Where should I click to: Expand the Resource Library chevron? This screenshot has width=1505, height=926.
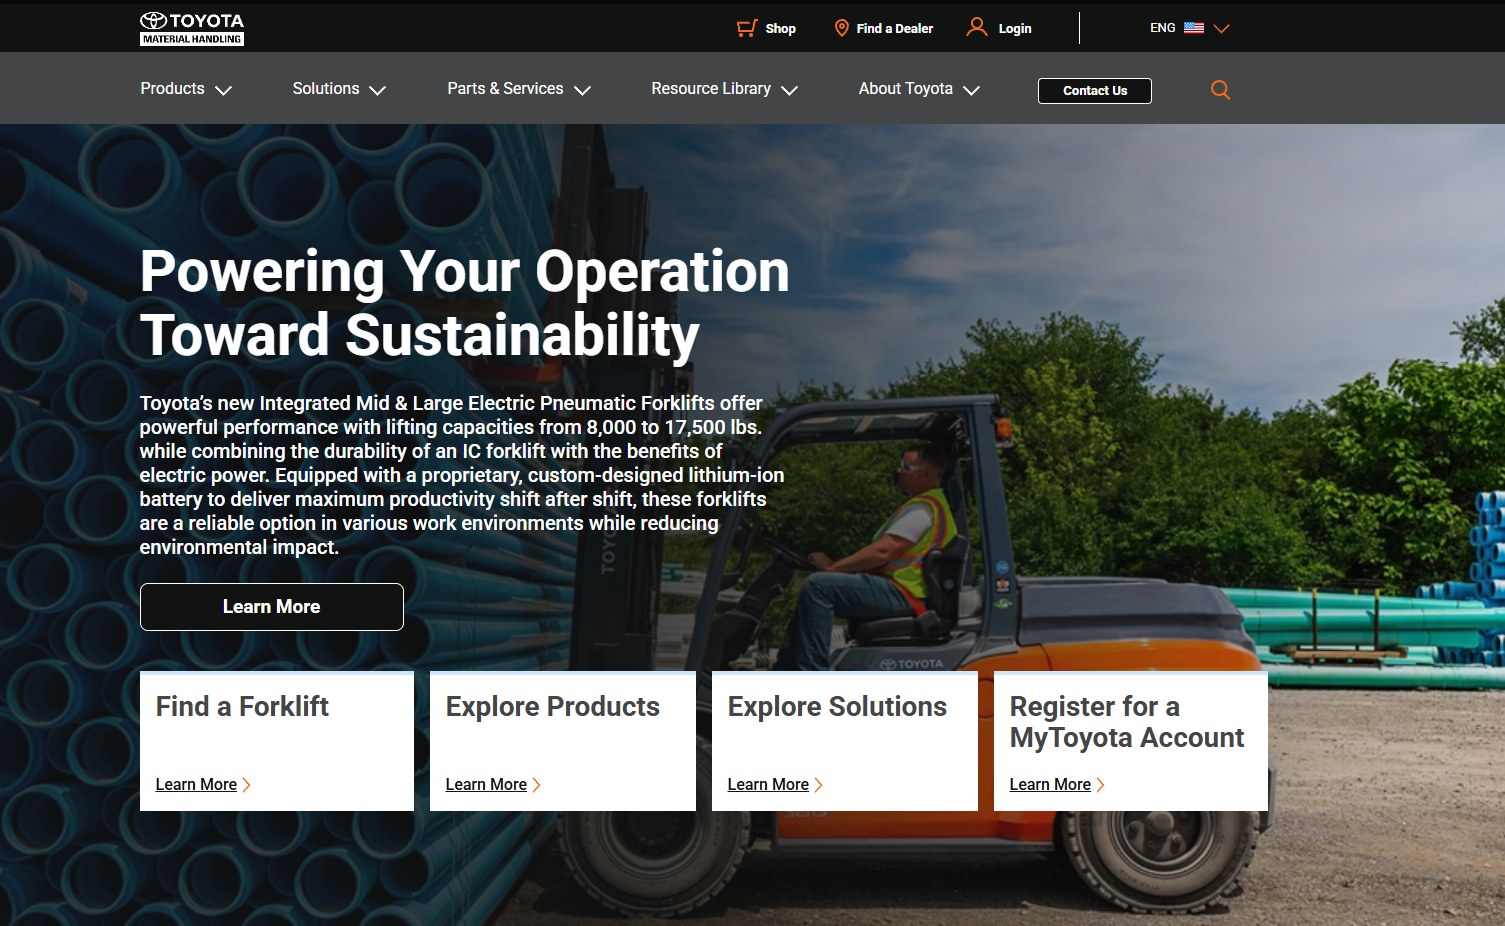(x=790, y=90)
